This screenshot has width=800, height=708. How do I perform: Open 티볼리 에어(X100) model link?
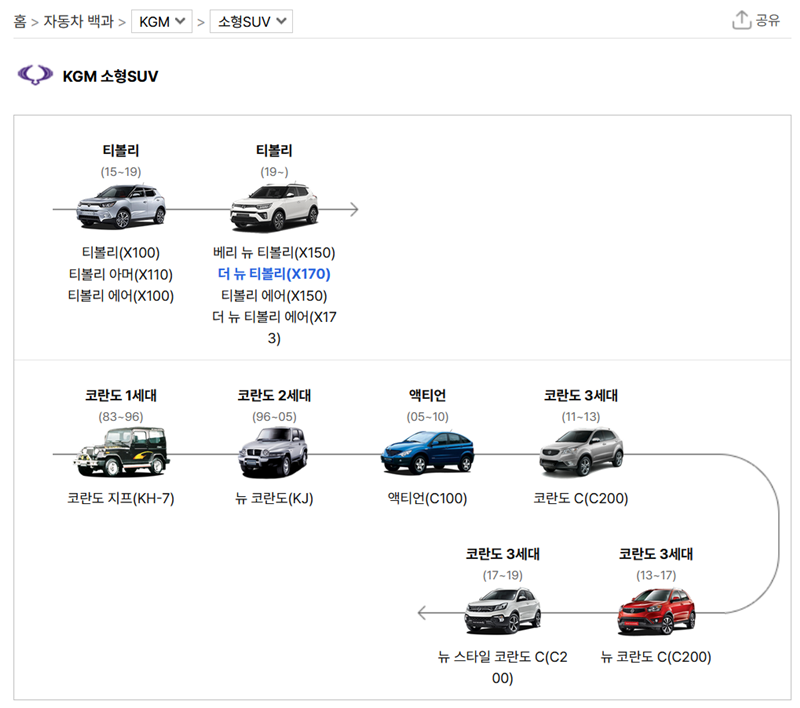(121, 296)
